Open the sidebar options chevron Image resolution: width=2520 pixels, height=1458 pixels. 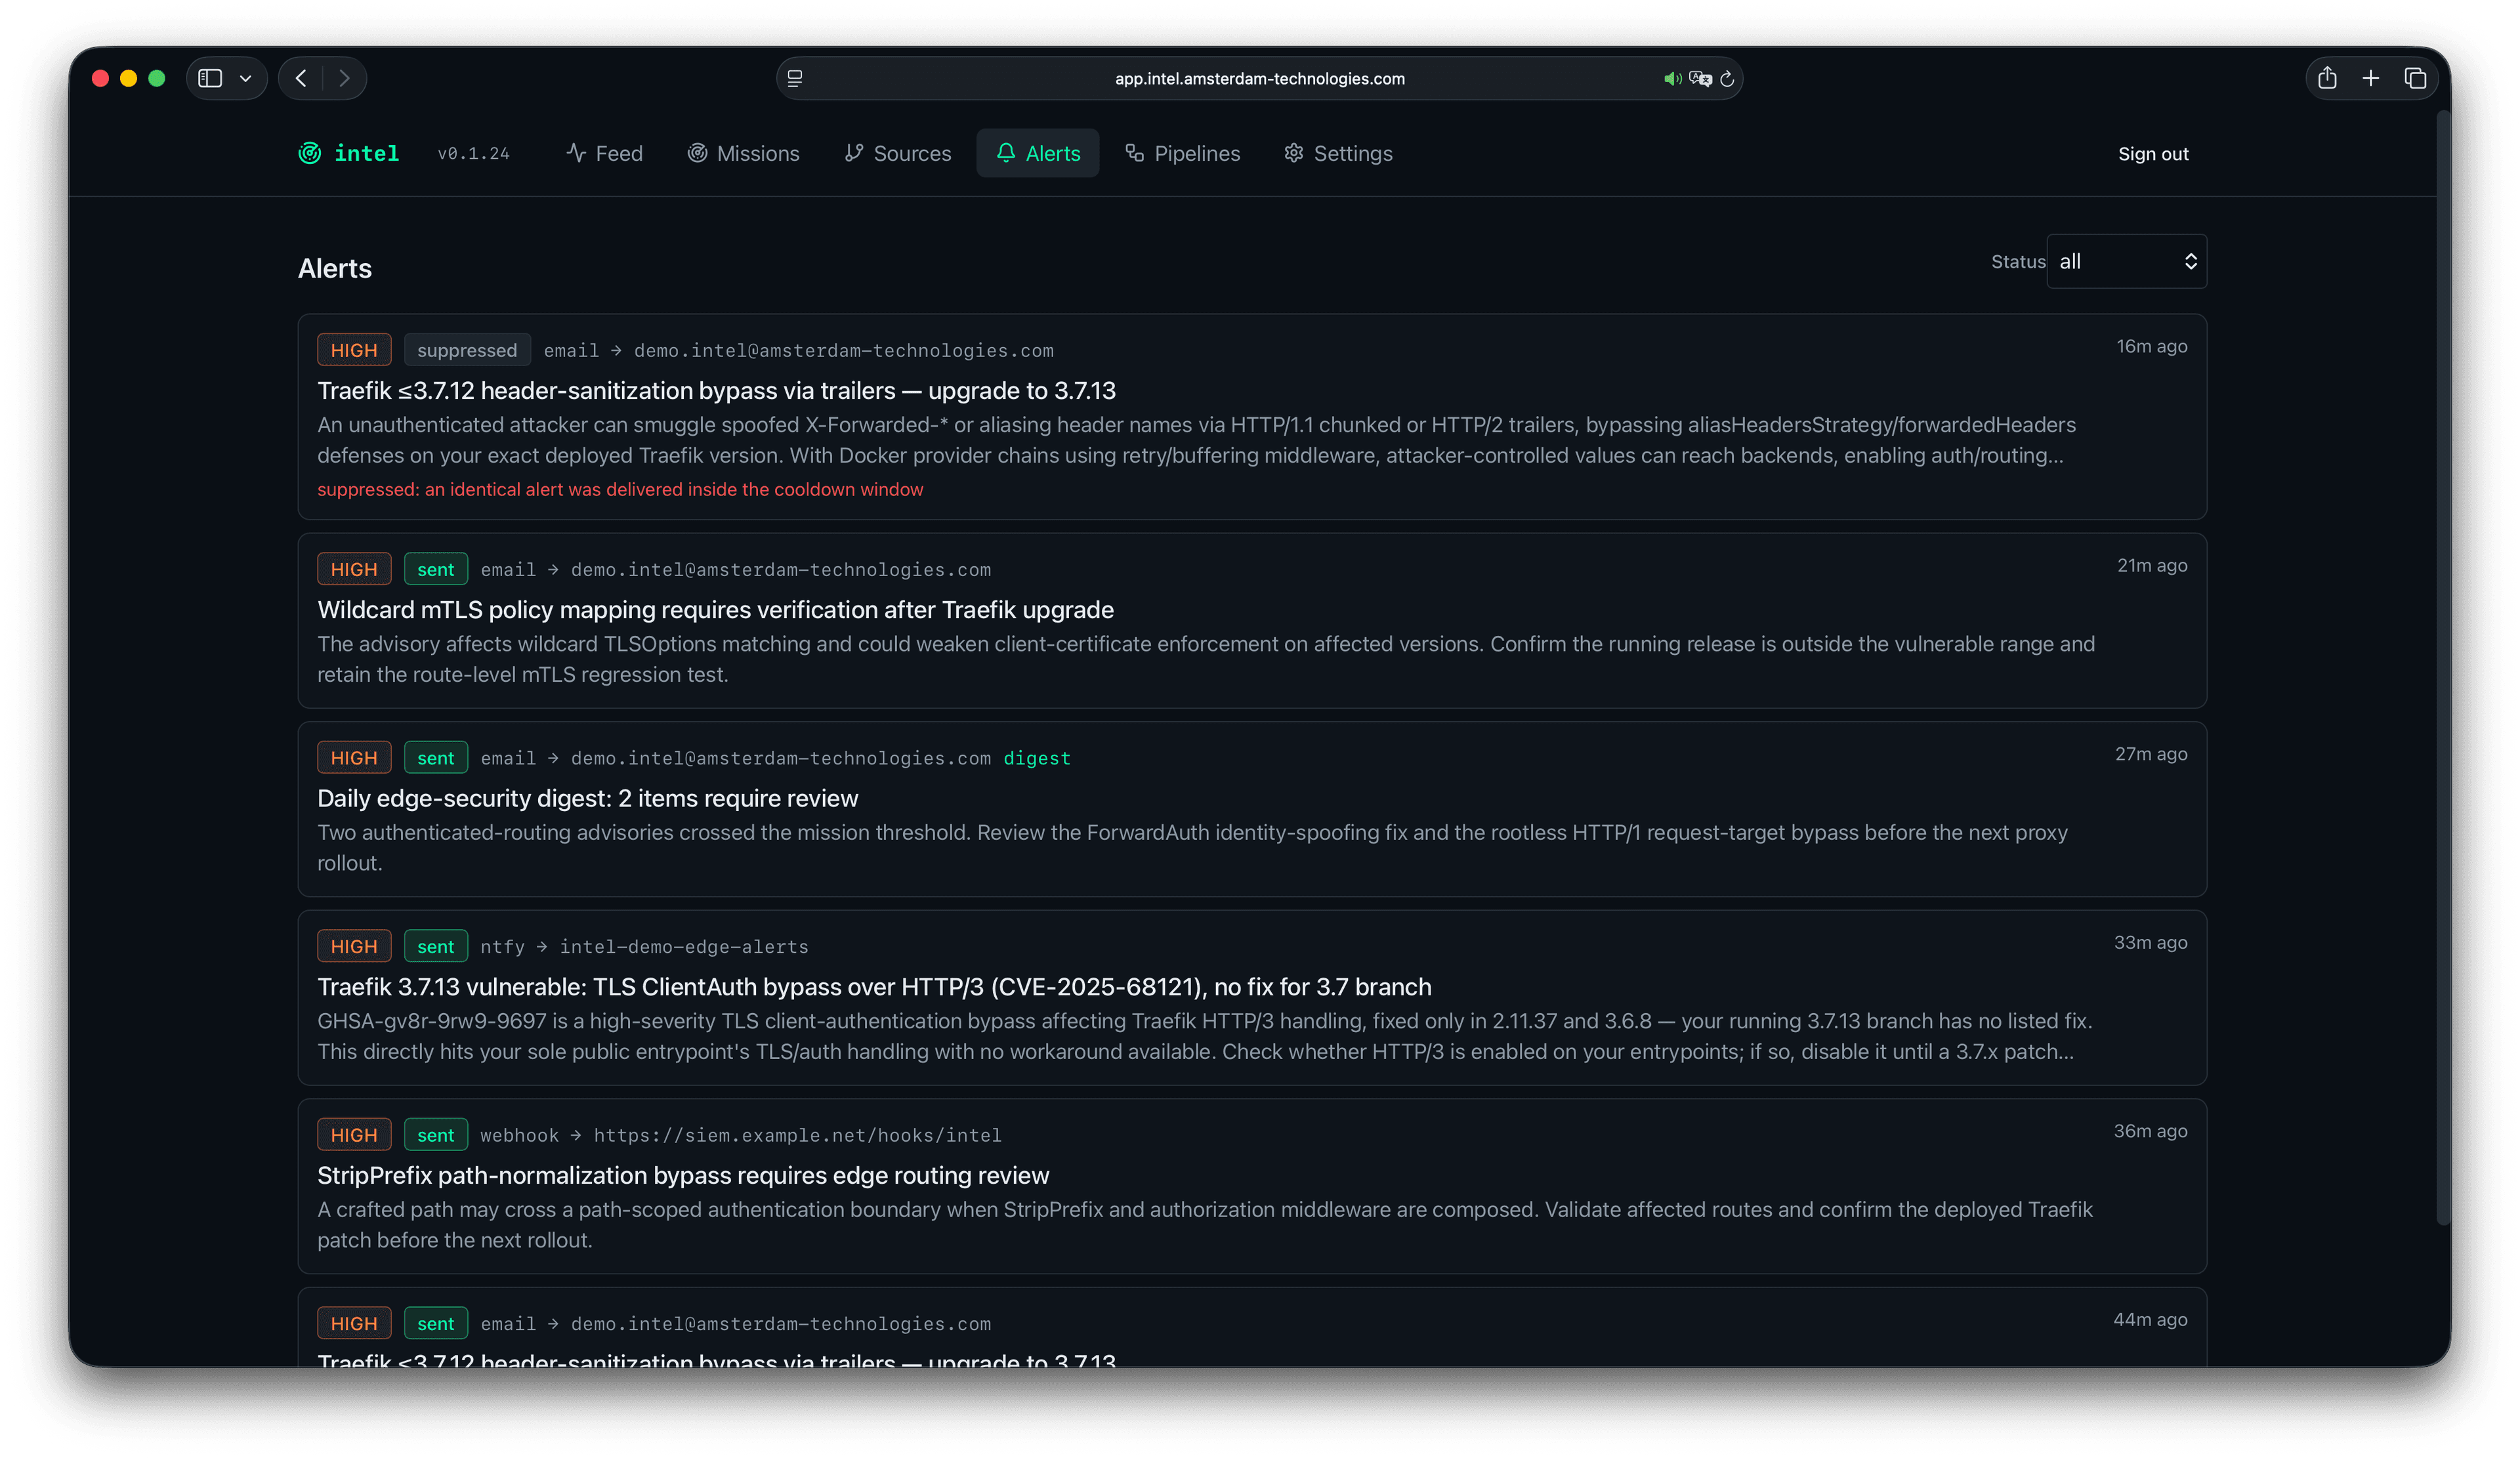click(245, 78)
